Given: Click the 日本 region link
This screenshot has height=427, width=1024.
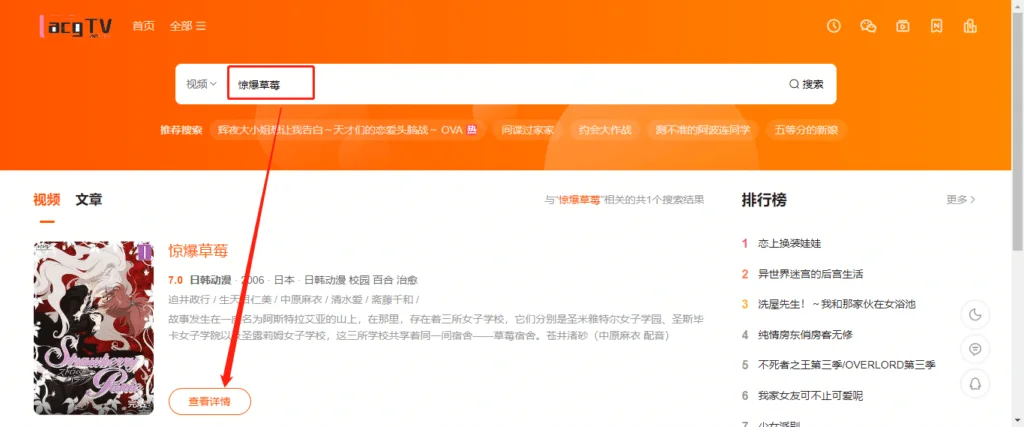Looking at the screenshot, I should (284, 280).
